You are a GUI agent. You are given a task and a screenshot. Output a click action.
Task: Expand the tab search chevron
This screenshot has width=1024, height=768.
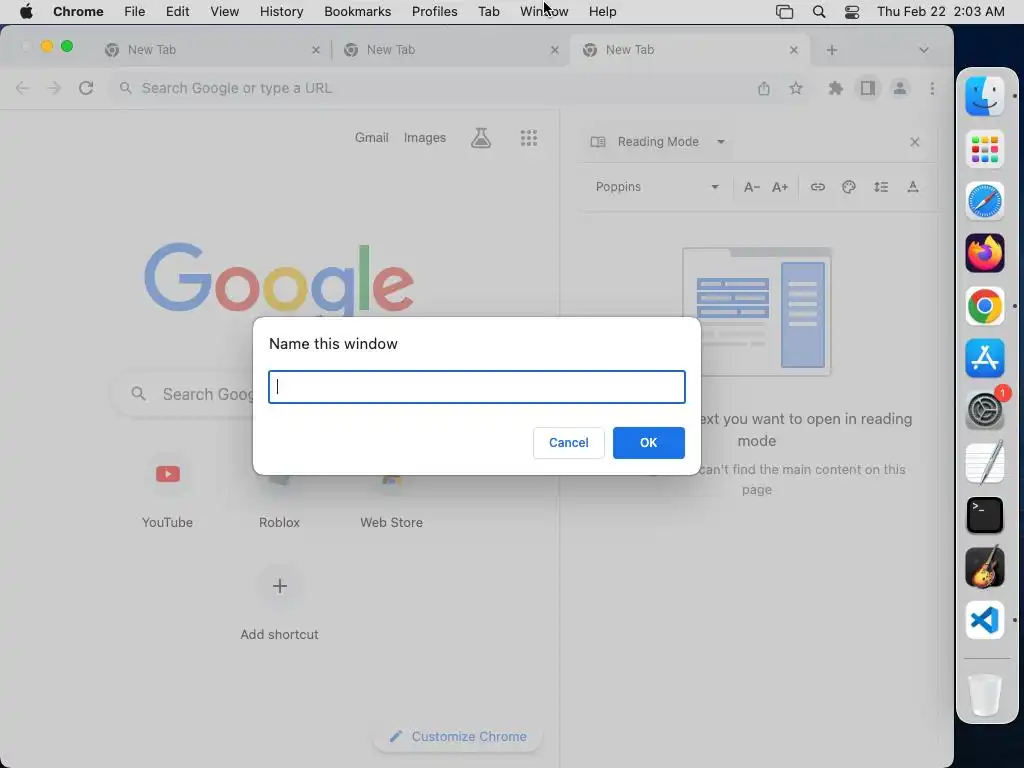click(x=923, y=50)
